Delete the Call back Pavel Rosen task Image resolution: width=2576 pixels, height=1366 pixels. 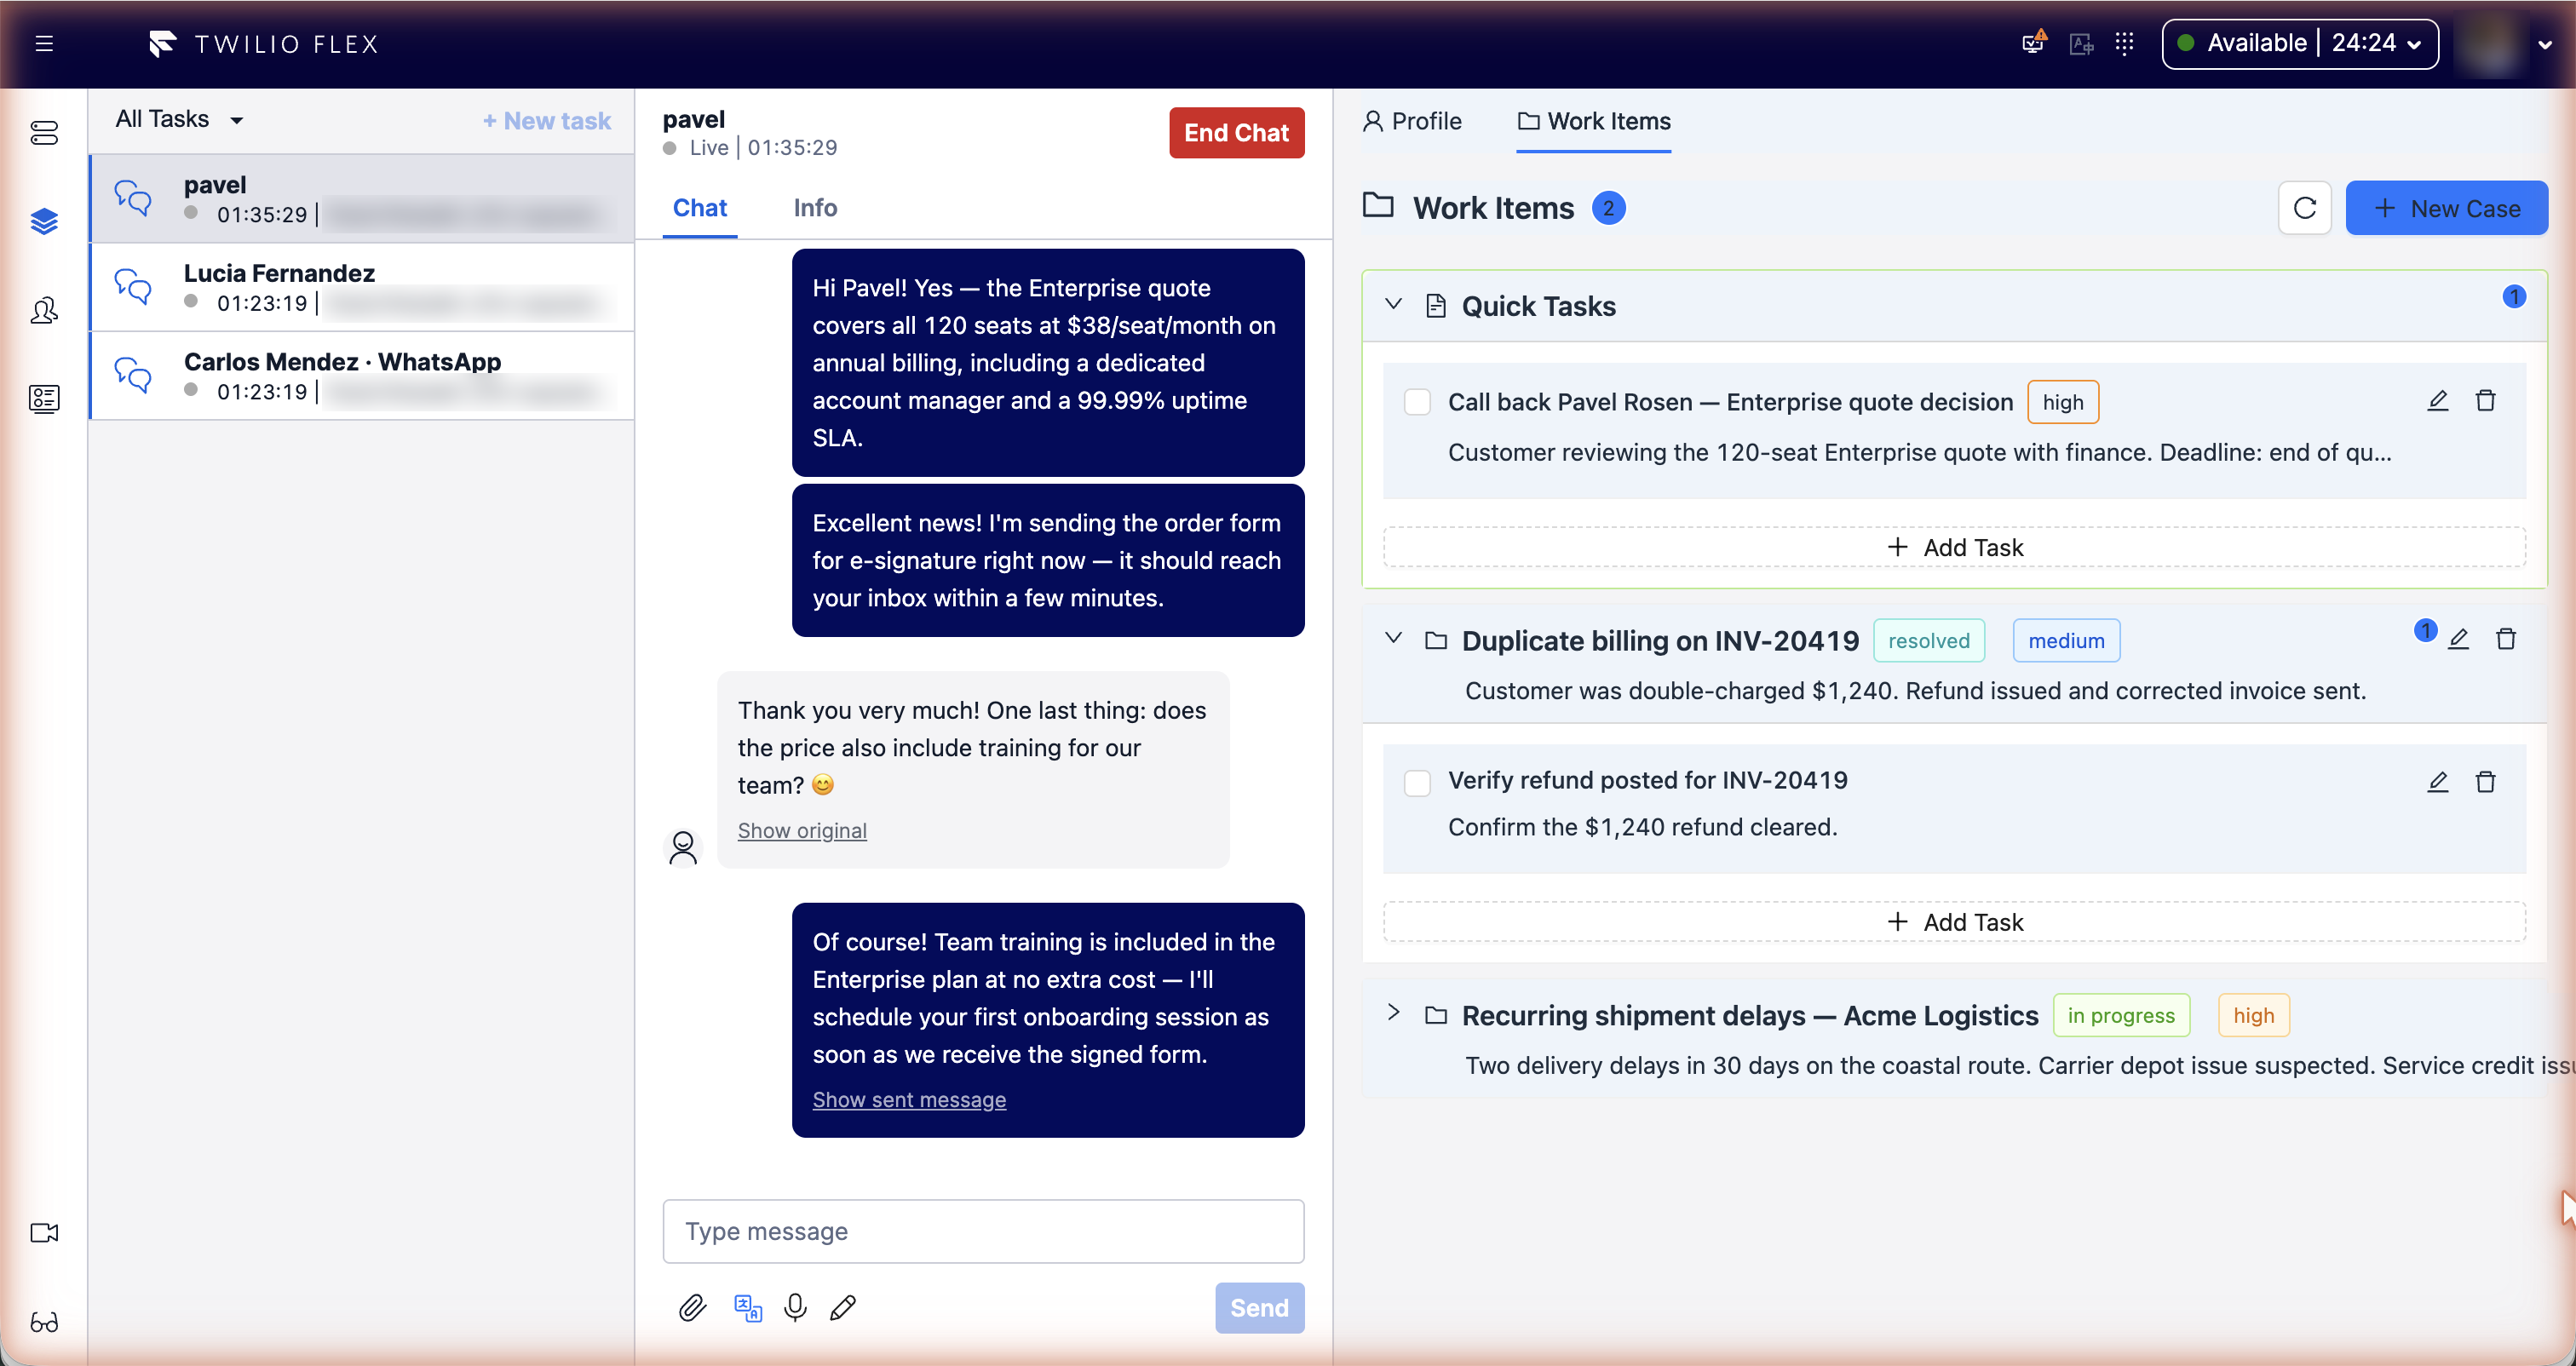pyautogui.click(x=2485, y=401)
